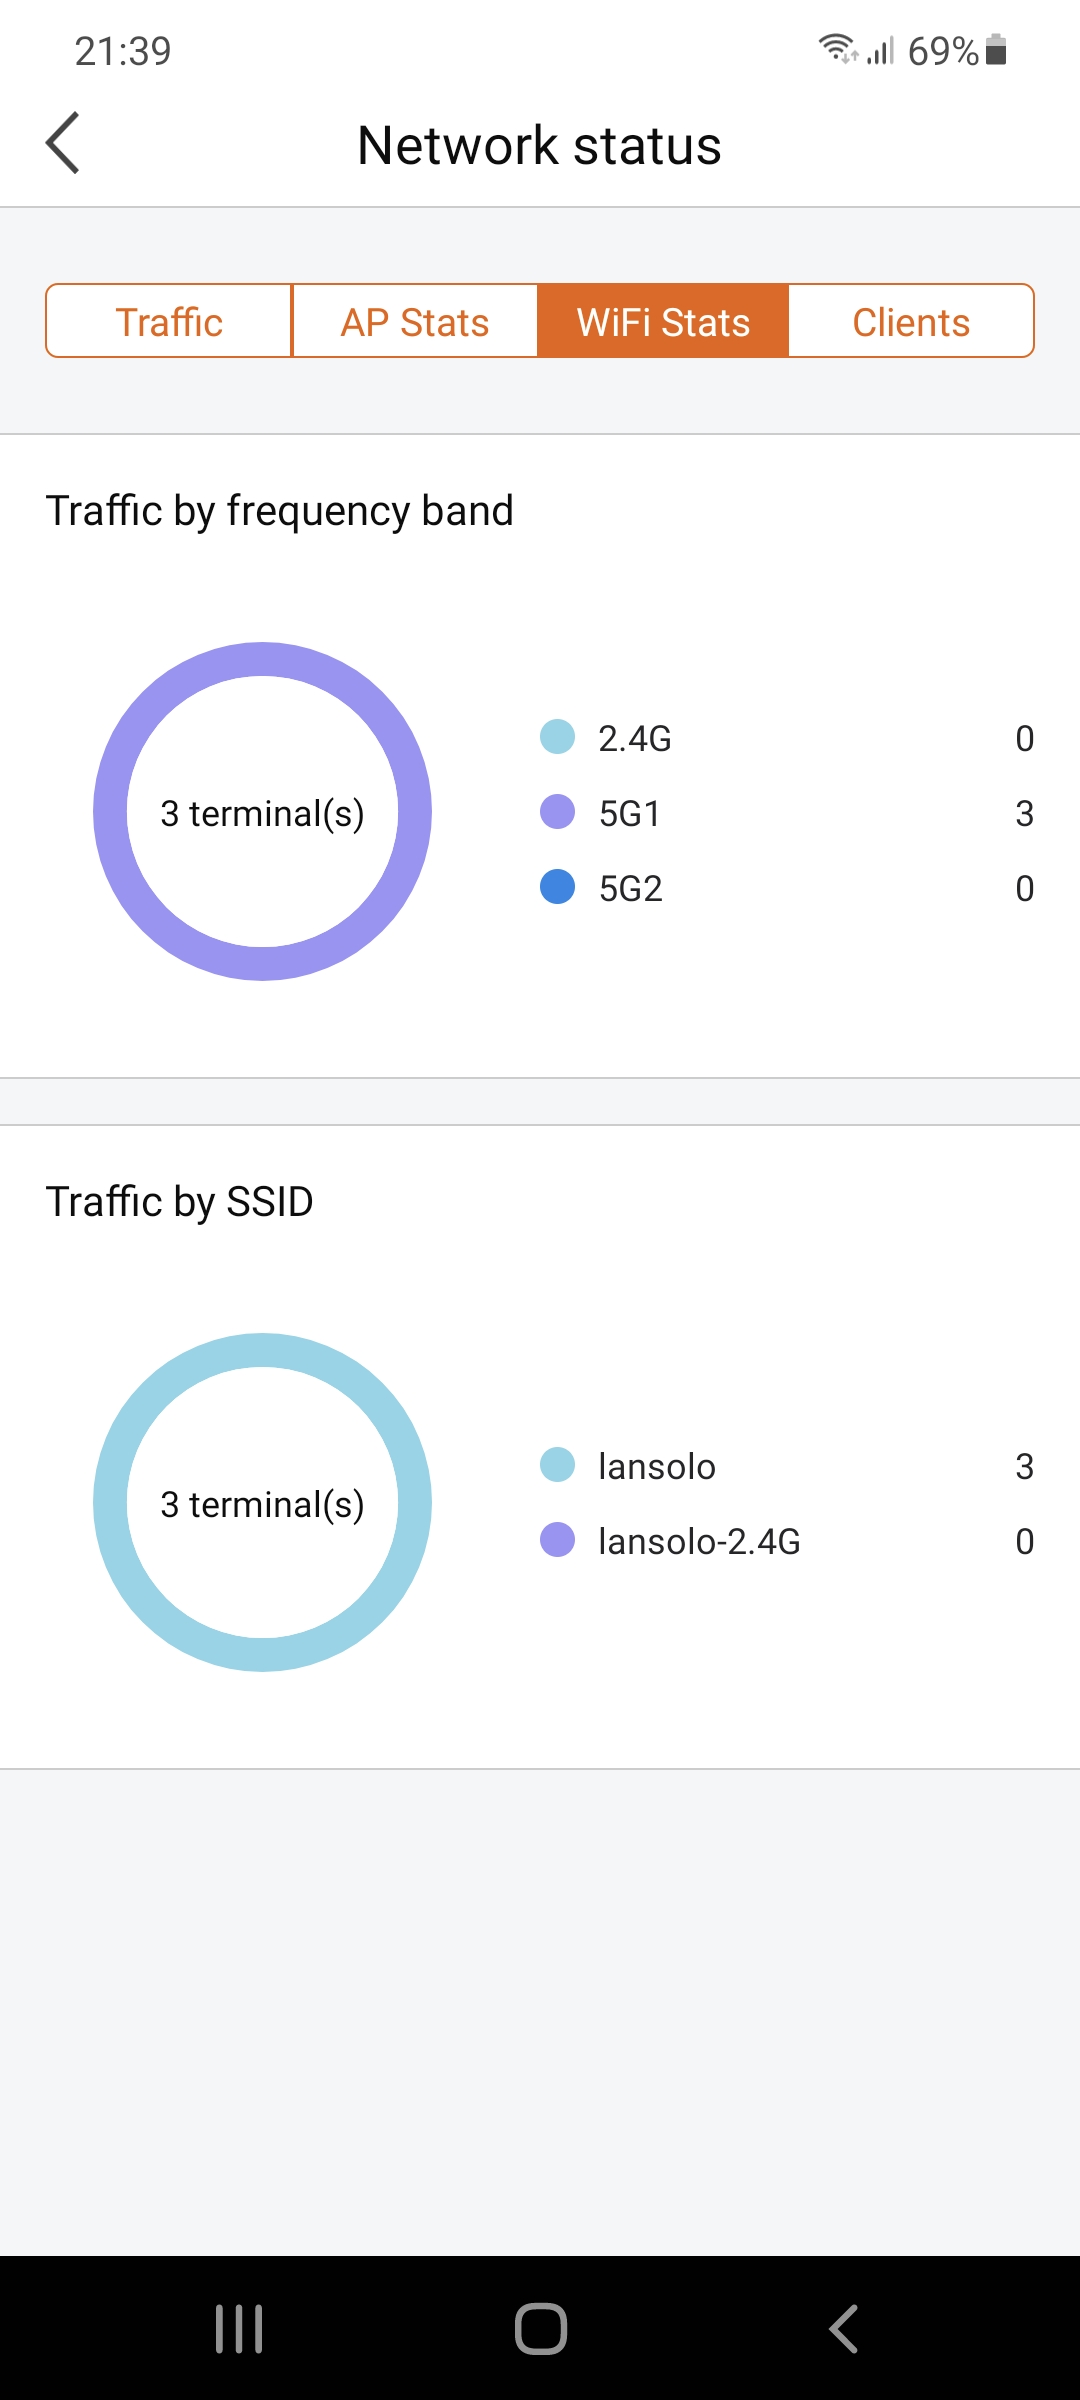Screen dimensions: 1080x2400
Task: Open Android recent apps button
Action: [x=239, y=2328]
